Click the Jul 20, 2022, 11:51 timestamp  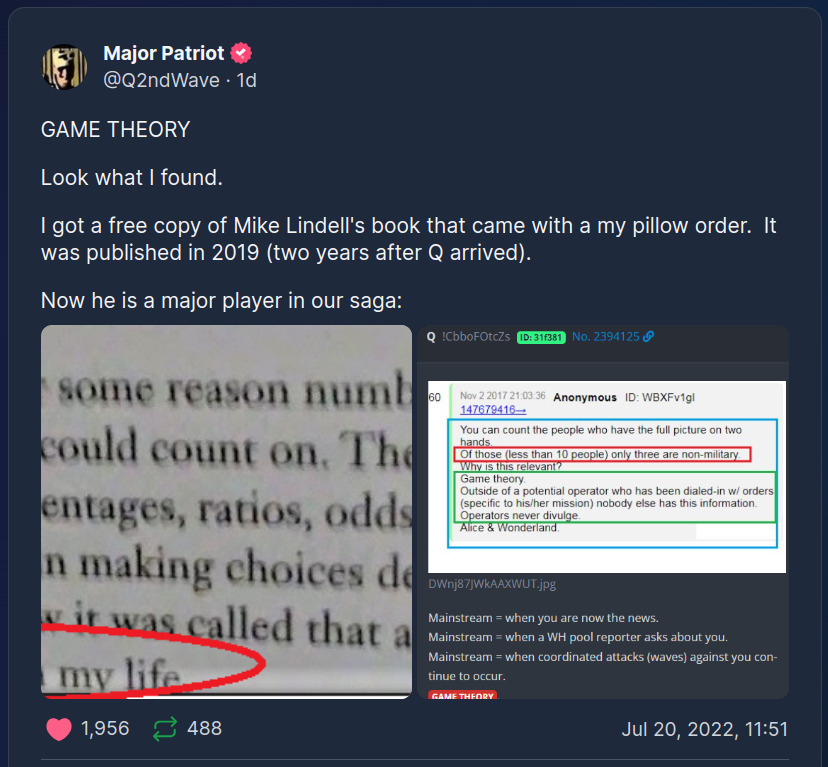click(704, 729)
